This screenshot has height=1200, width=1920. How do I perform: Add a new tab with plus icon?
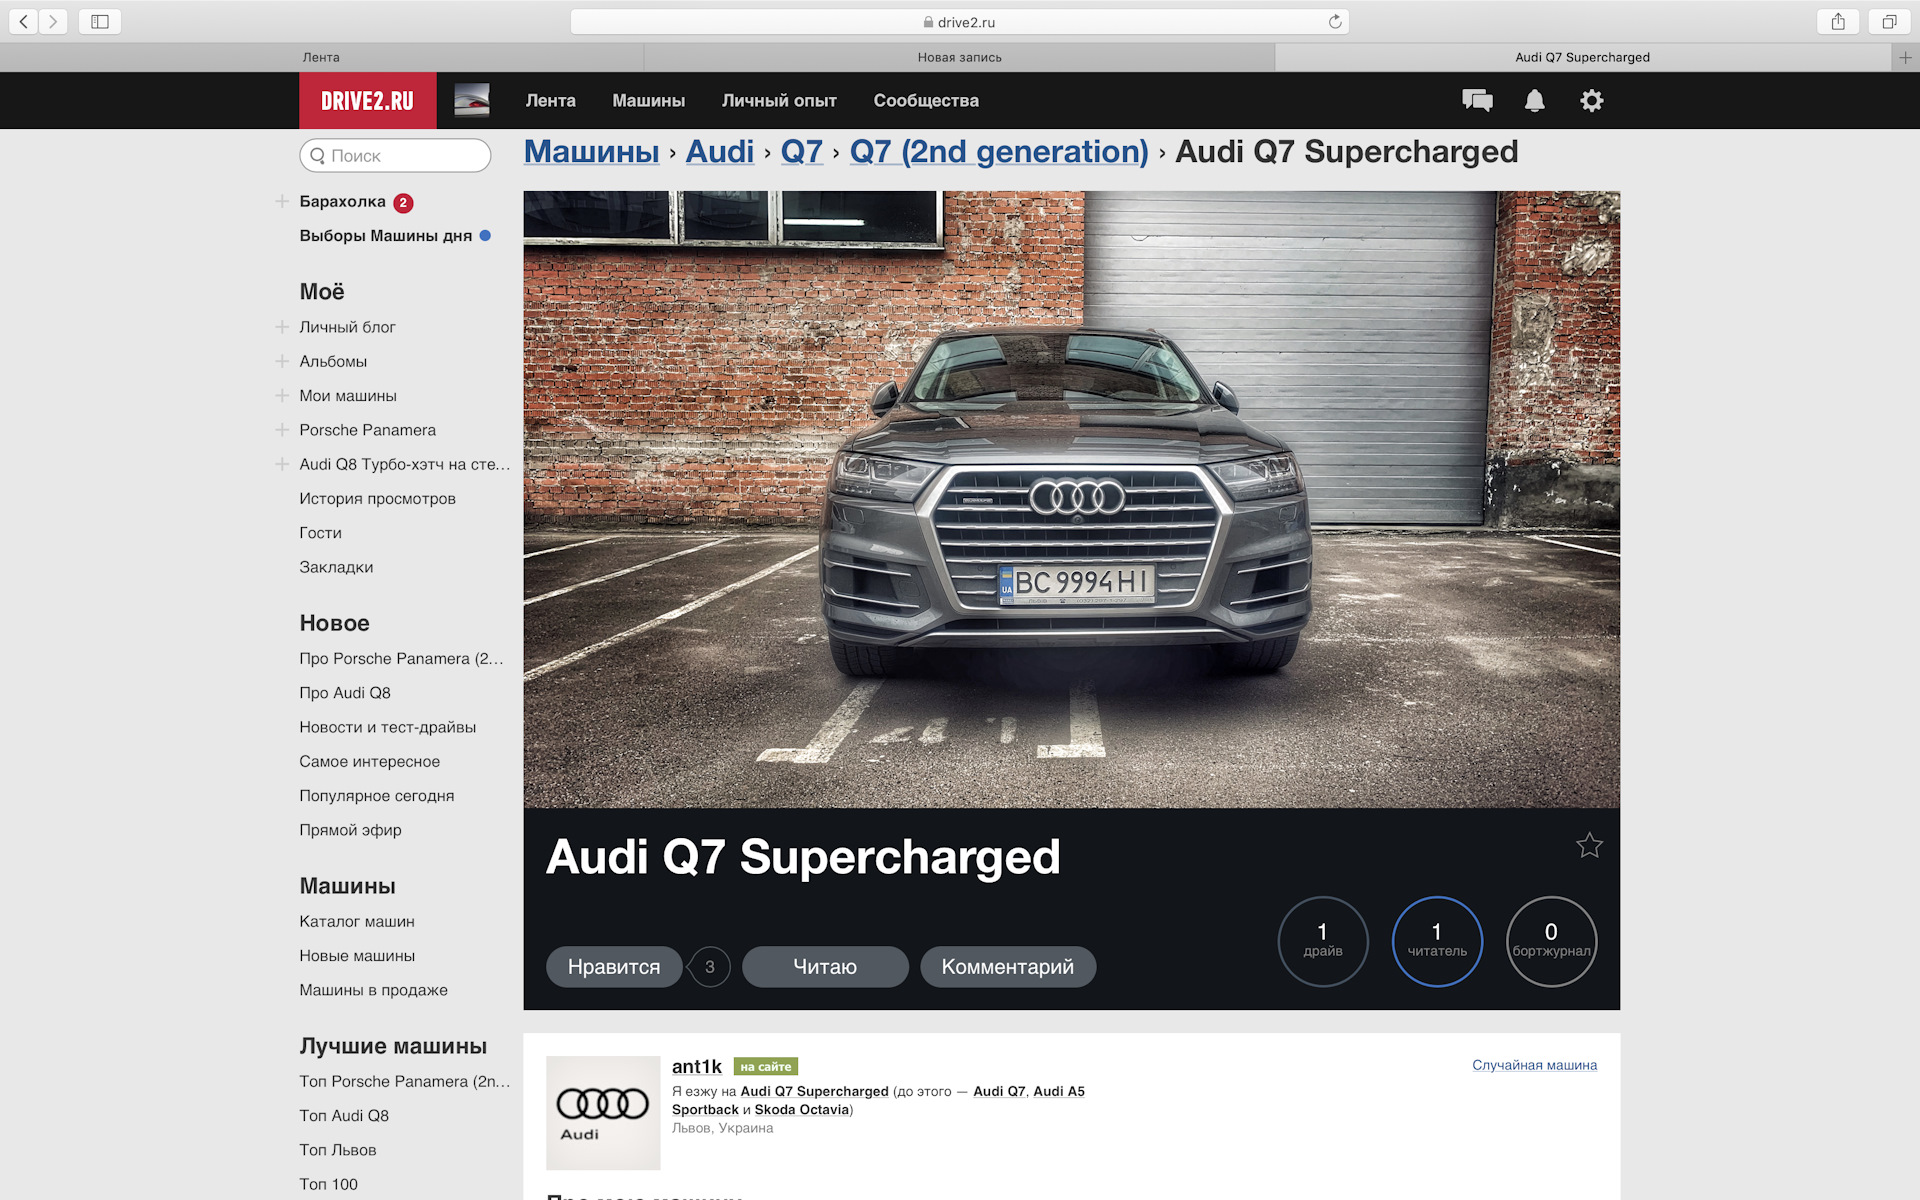point(1905,57)
